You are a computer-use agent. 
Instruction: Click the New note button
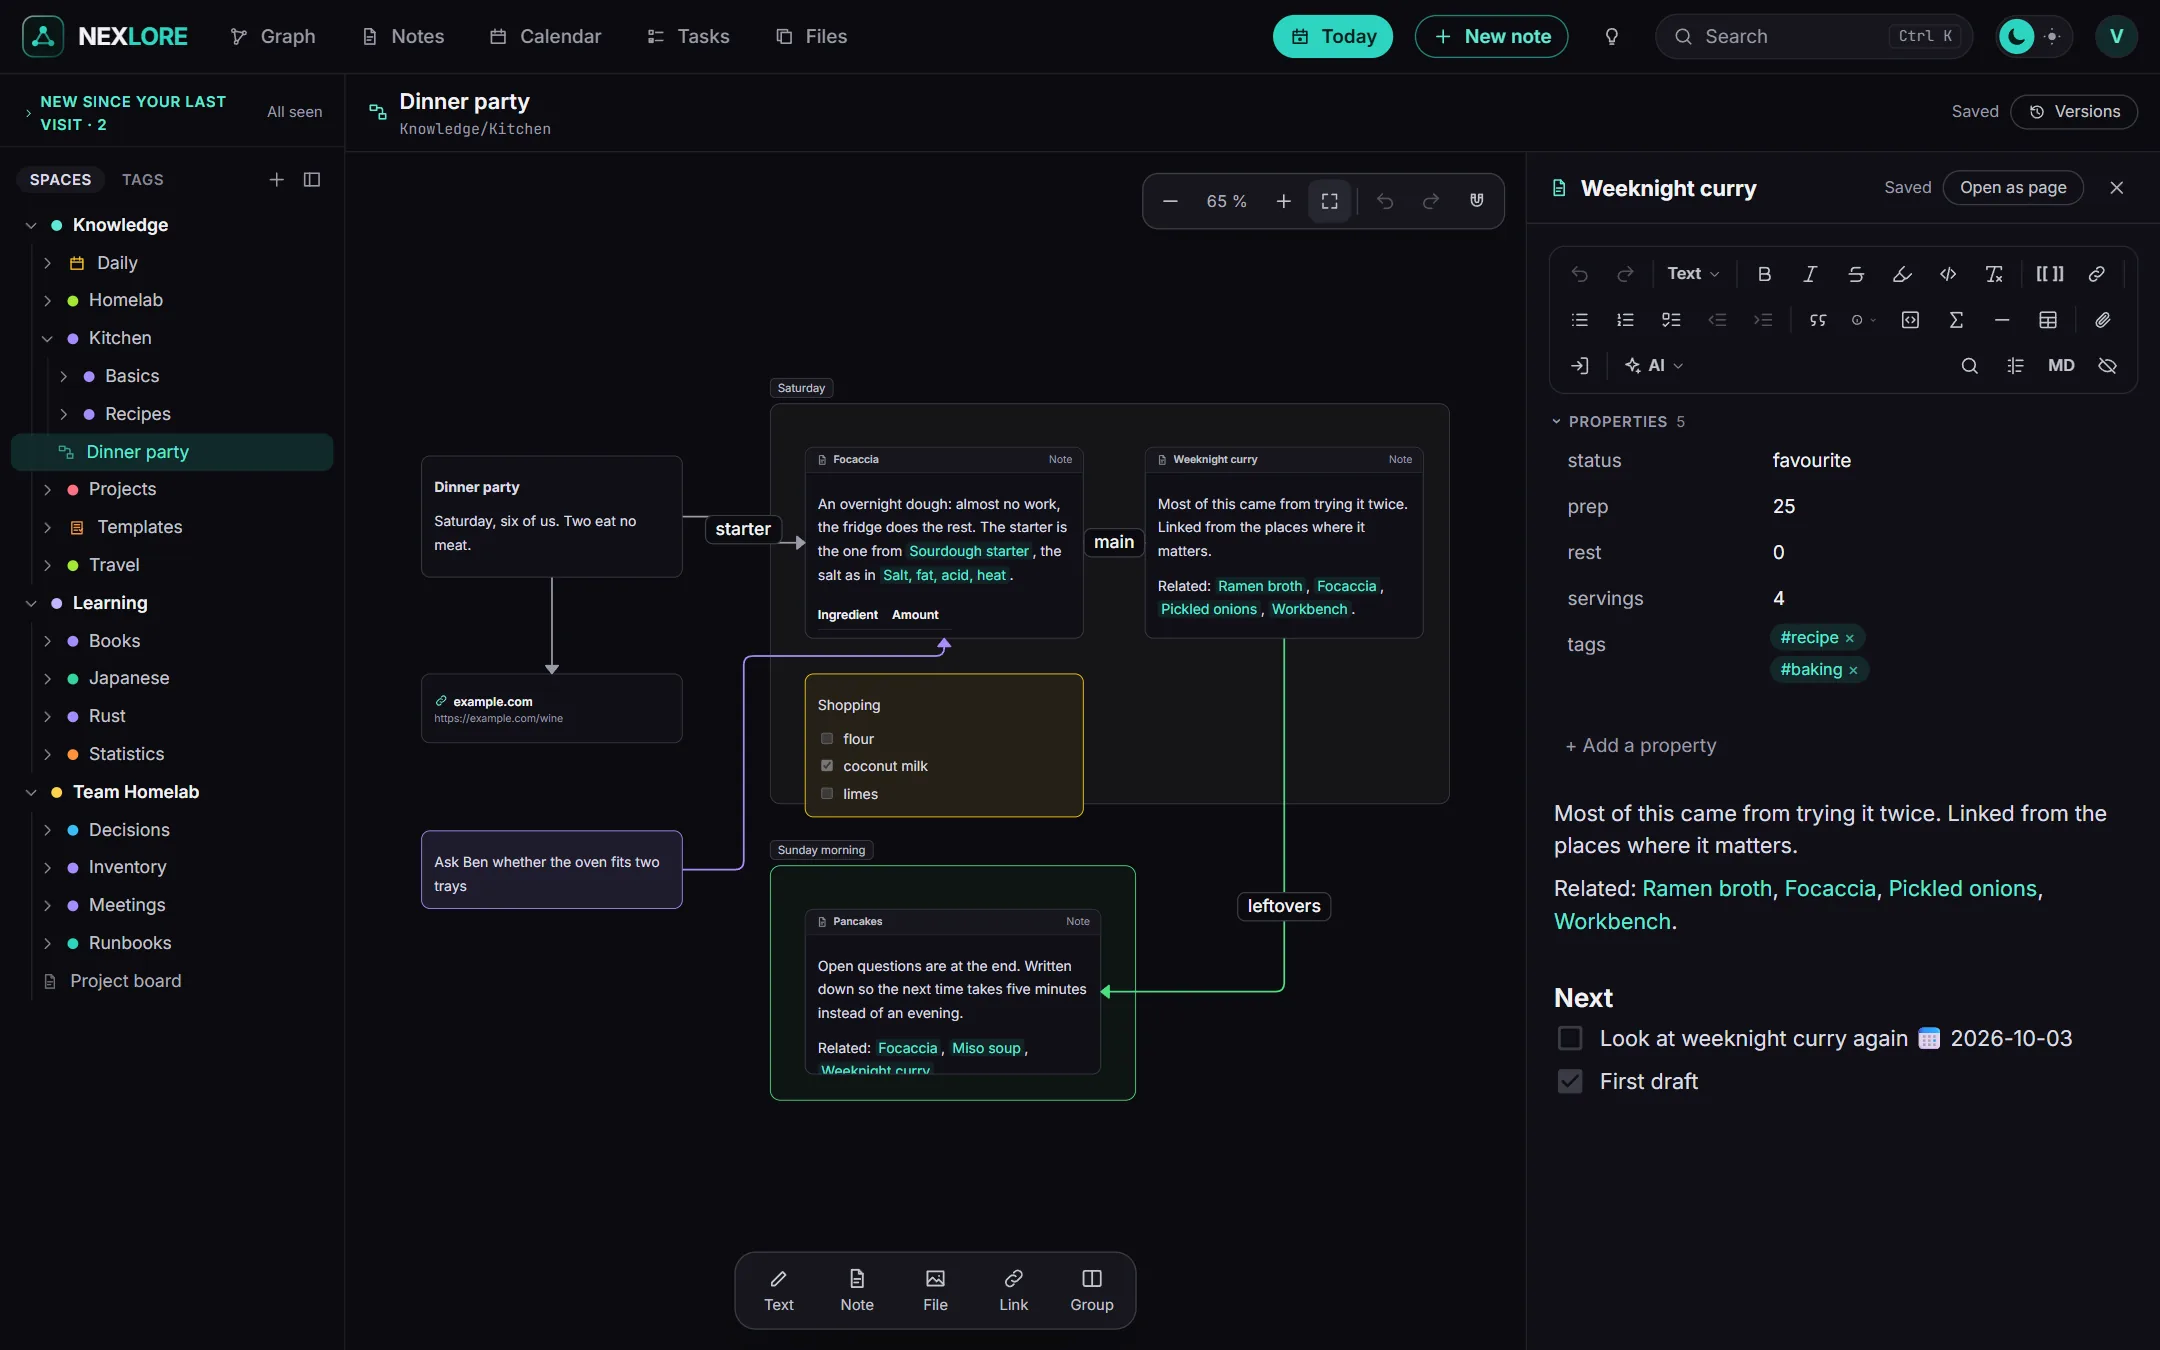tap(1491, 37)
